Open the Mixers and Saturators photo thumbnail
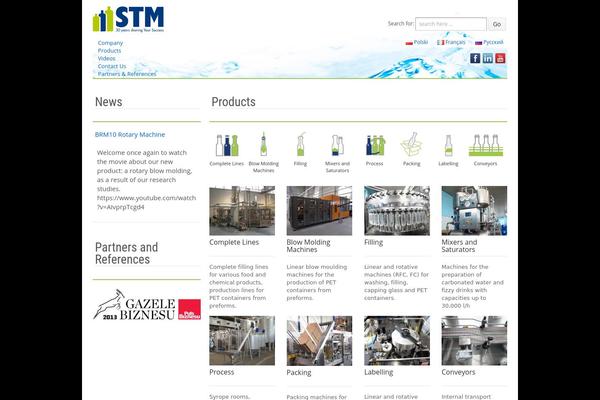Viewport: 600px width, 400px height. 474,211
